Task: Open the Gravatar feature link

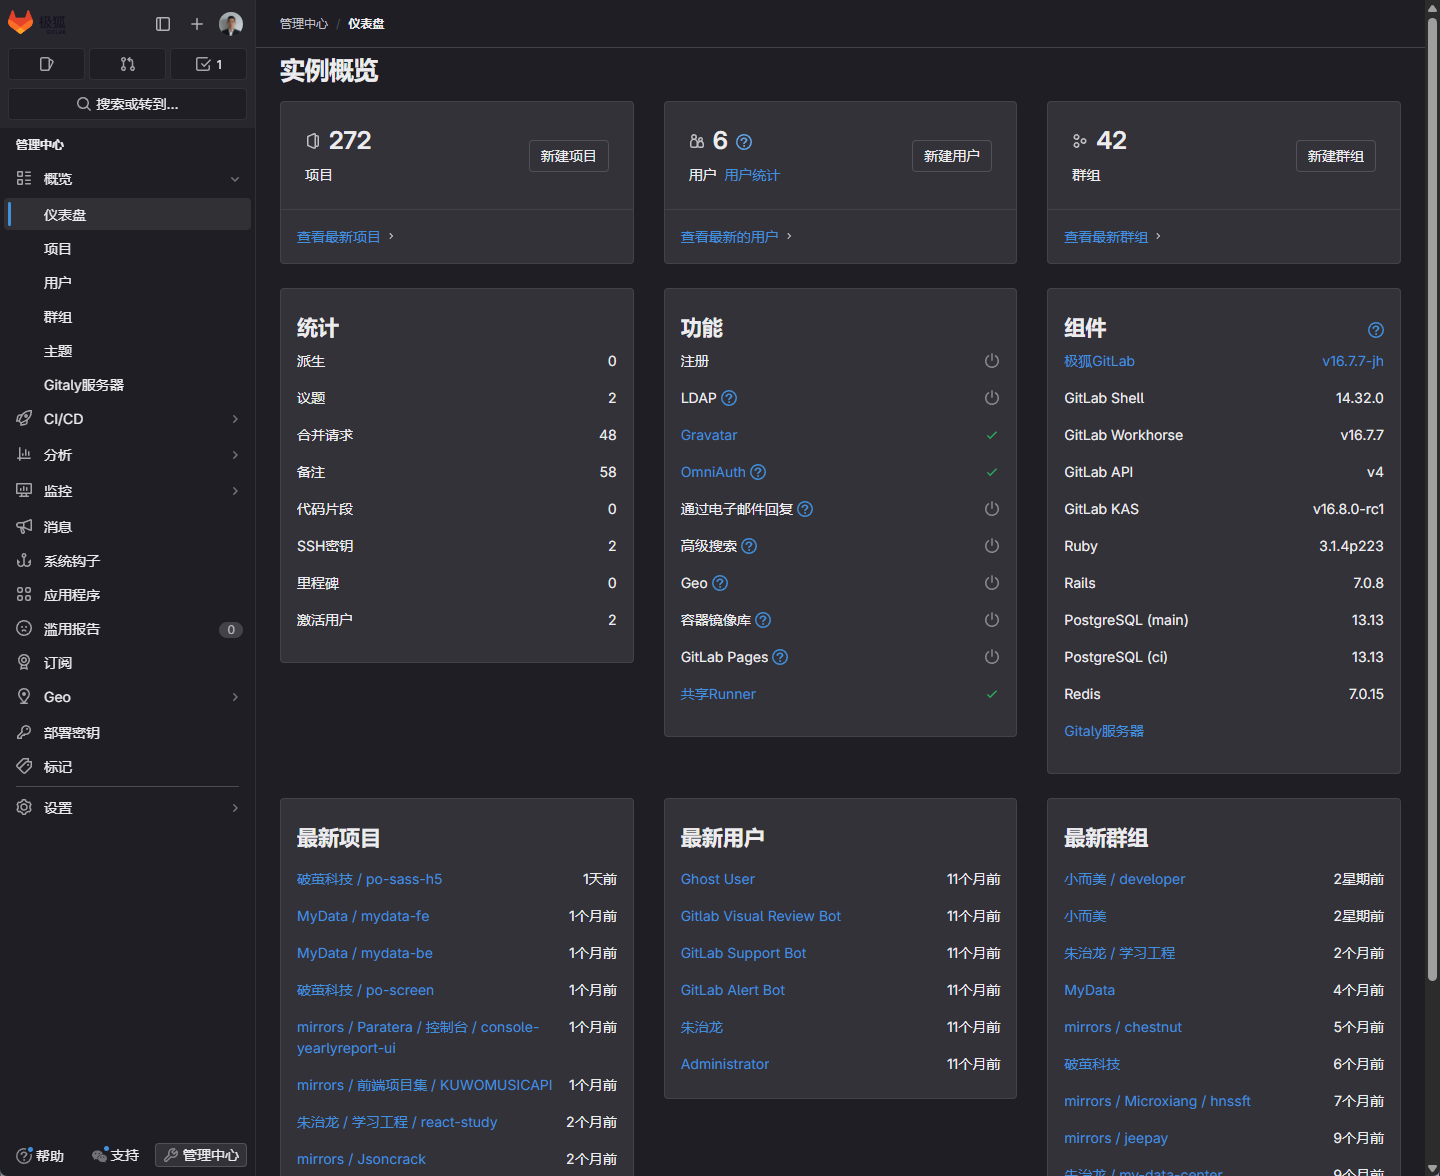Action: (x=709, y=435)
